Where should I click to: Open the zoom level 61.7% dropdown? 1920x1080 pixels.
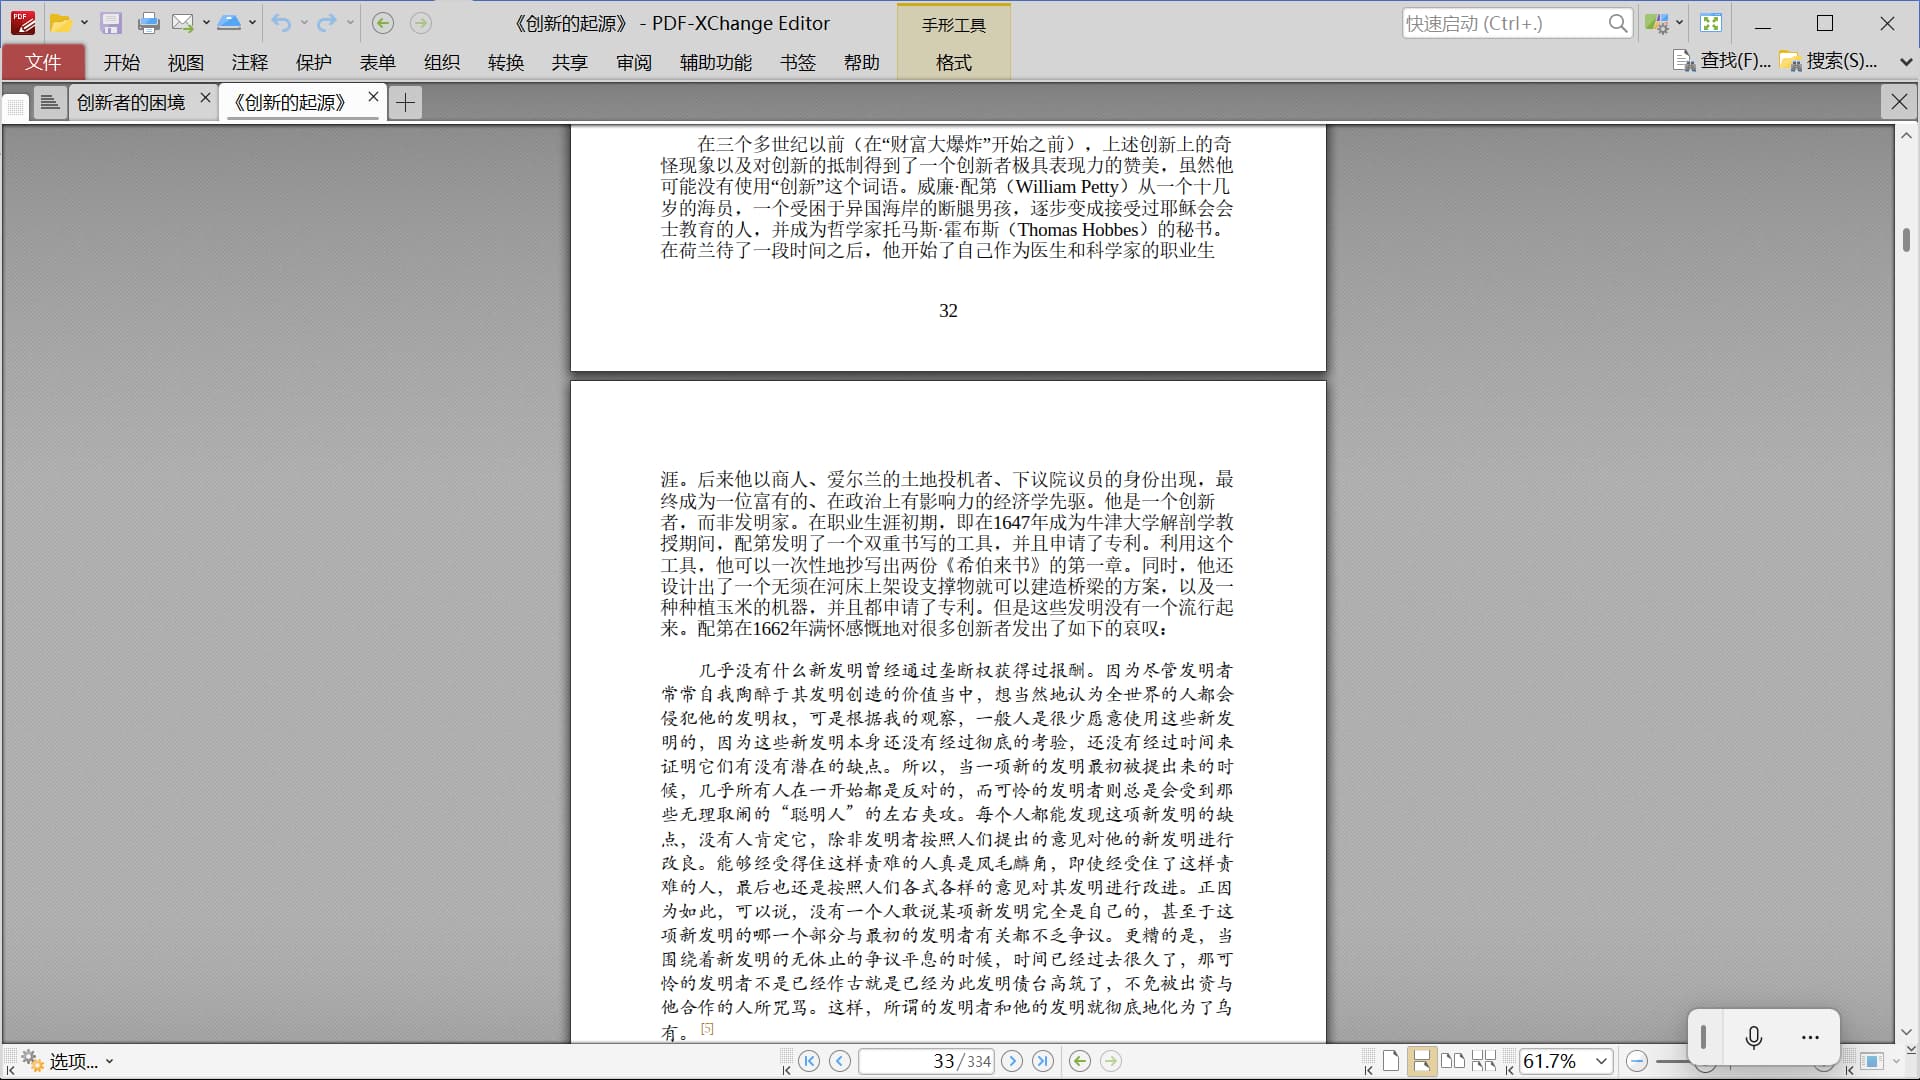coord(1601,1061)
